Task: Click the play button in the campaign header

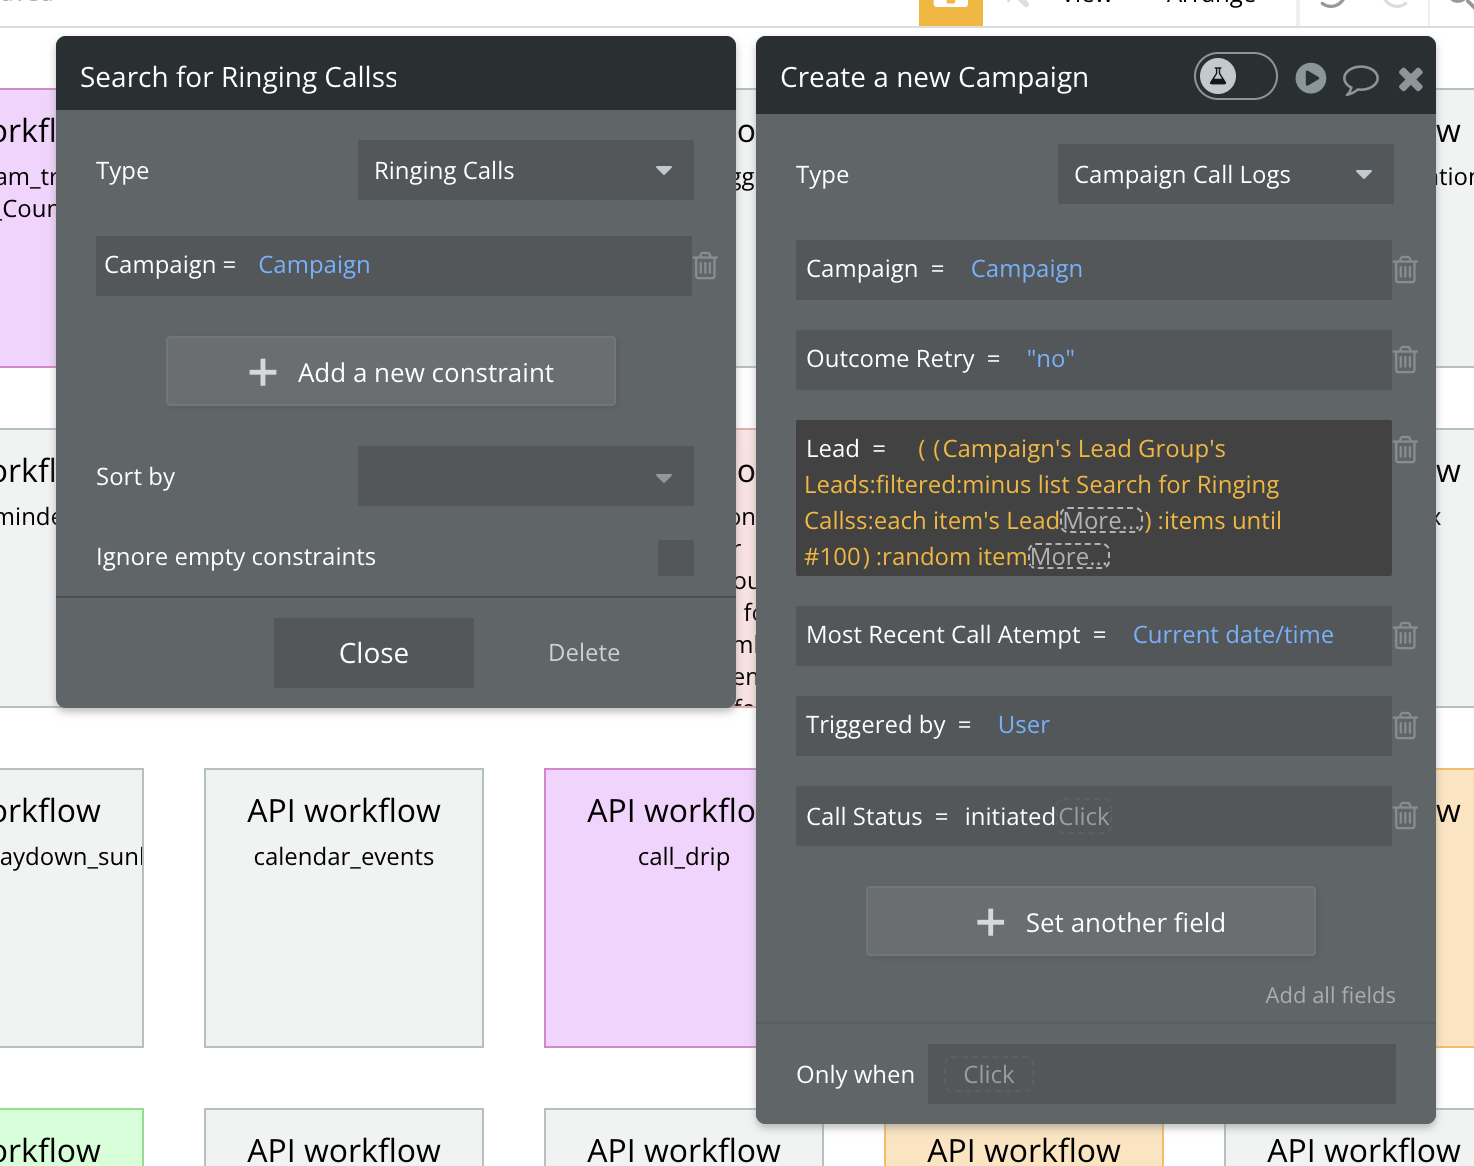Action: click(x=1310, y=78)
